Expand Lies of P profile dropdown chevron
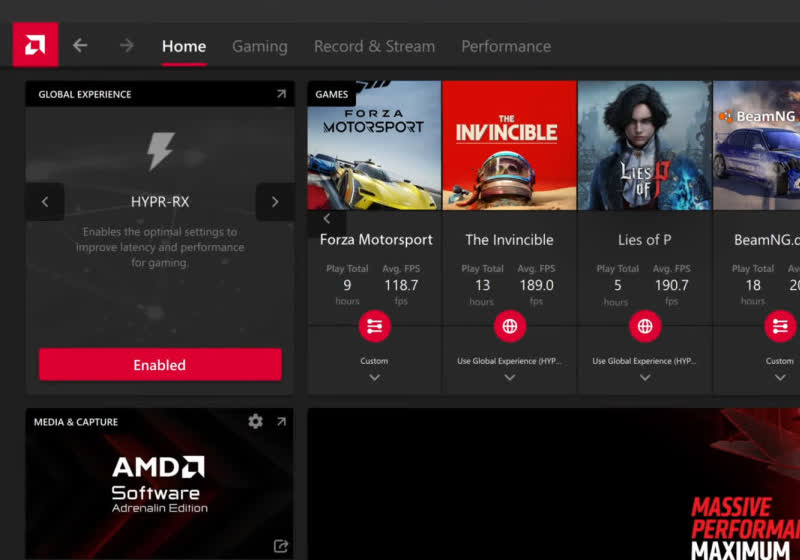 point(644,377)
